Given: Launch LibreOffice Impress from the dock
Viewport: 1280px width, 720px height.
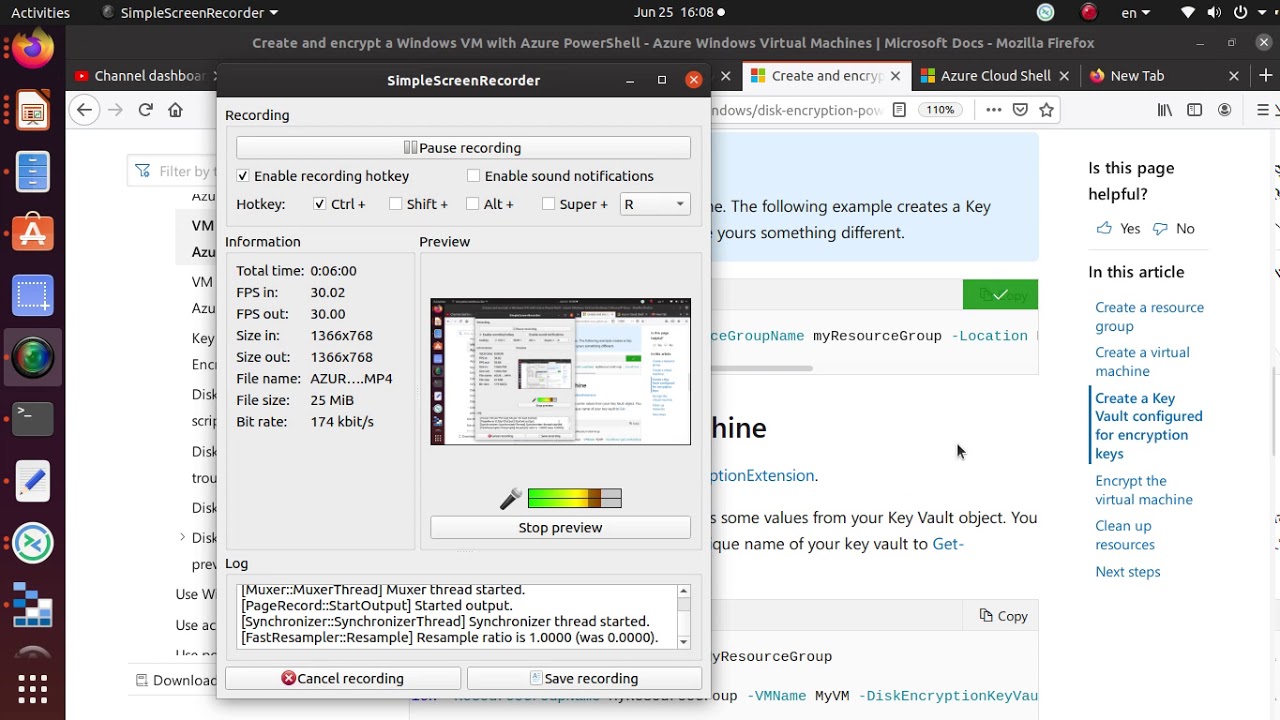Looking at the screenshot, I should coord(32,112).
